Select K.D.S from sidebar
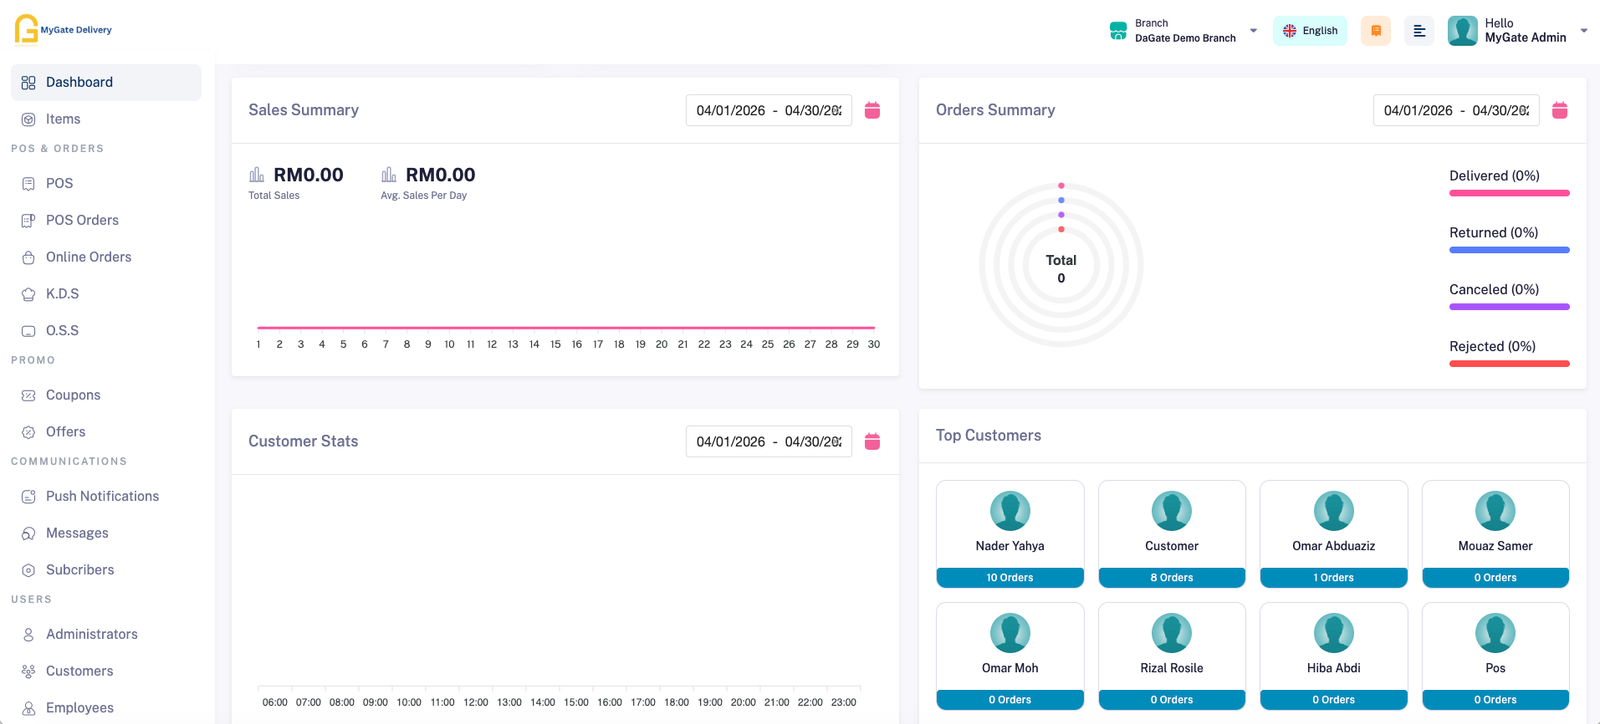The height and width of the screenshot is (724, 1600). pos(62,294)
